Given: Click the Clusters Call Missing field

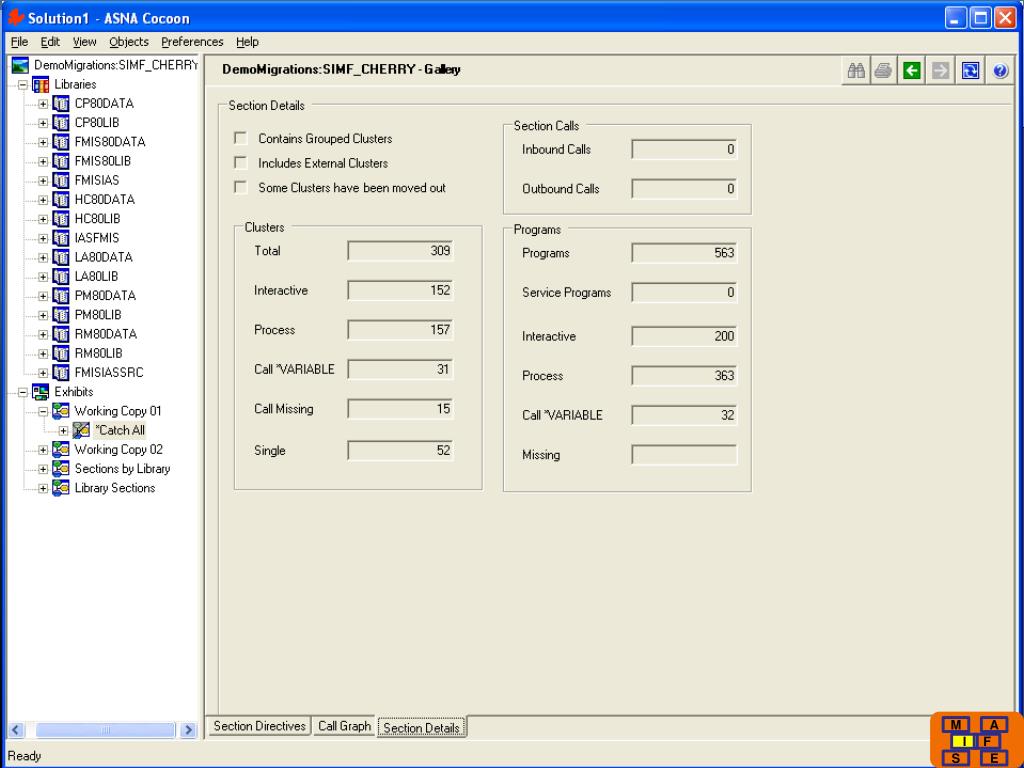Looking at the screenshot, I should click(400, 409).
